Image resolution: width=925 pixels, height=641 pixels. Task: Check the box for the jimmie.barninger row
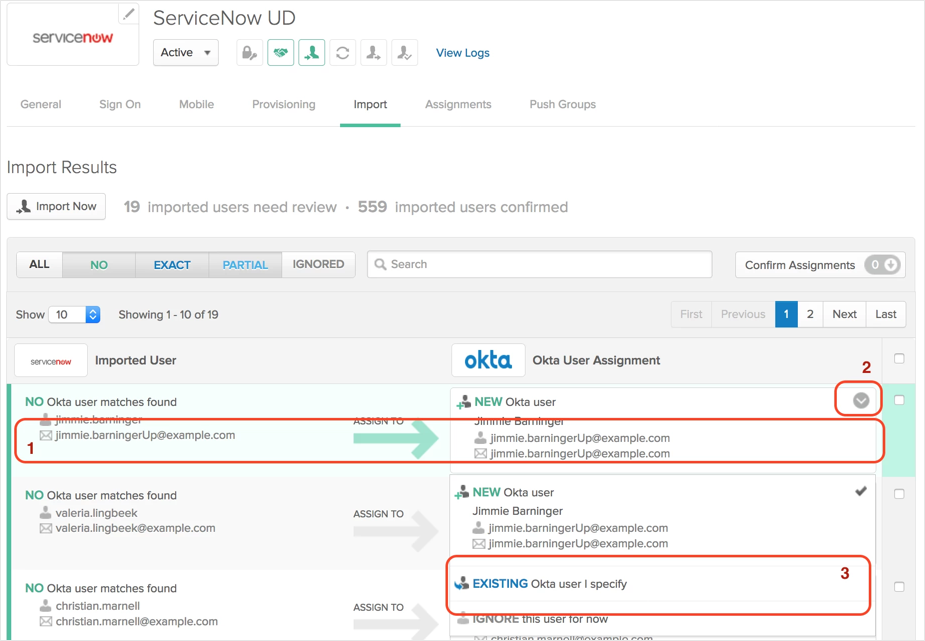[x=900, y=400]
